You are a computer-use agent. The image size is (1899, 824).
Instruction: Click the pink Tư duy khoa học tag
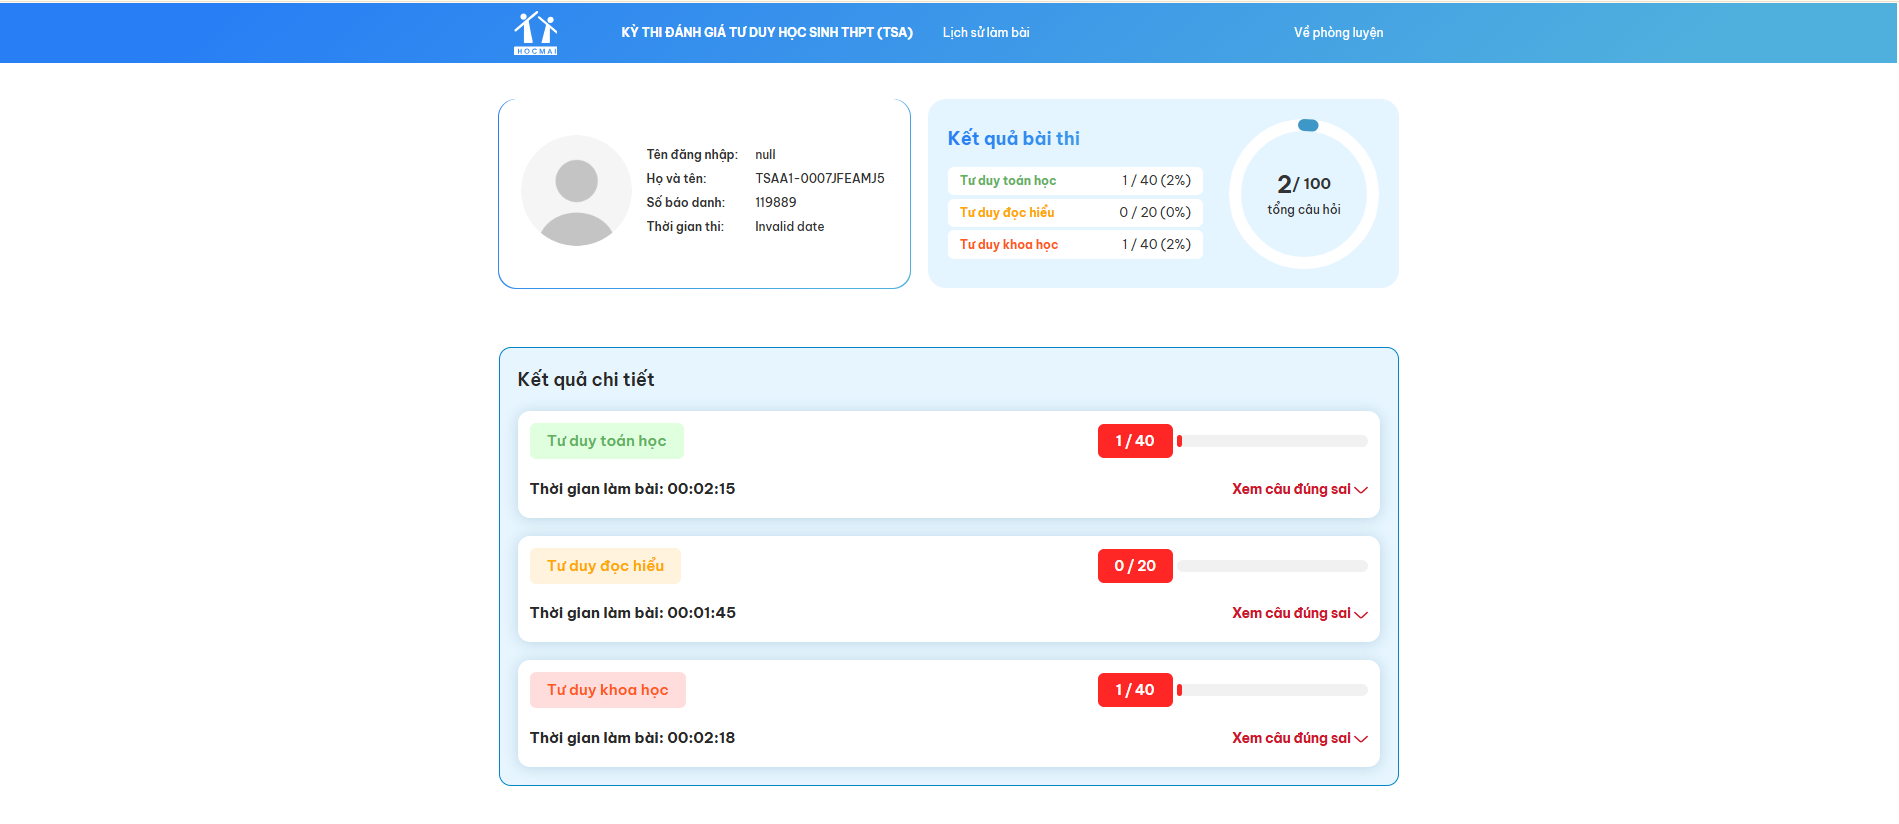tap(607, 690)
